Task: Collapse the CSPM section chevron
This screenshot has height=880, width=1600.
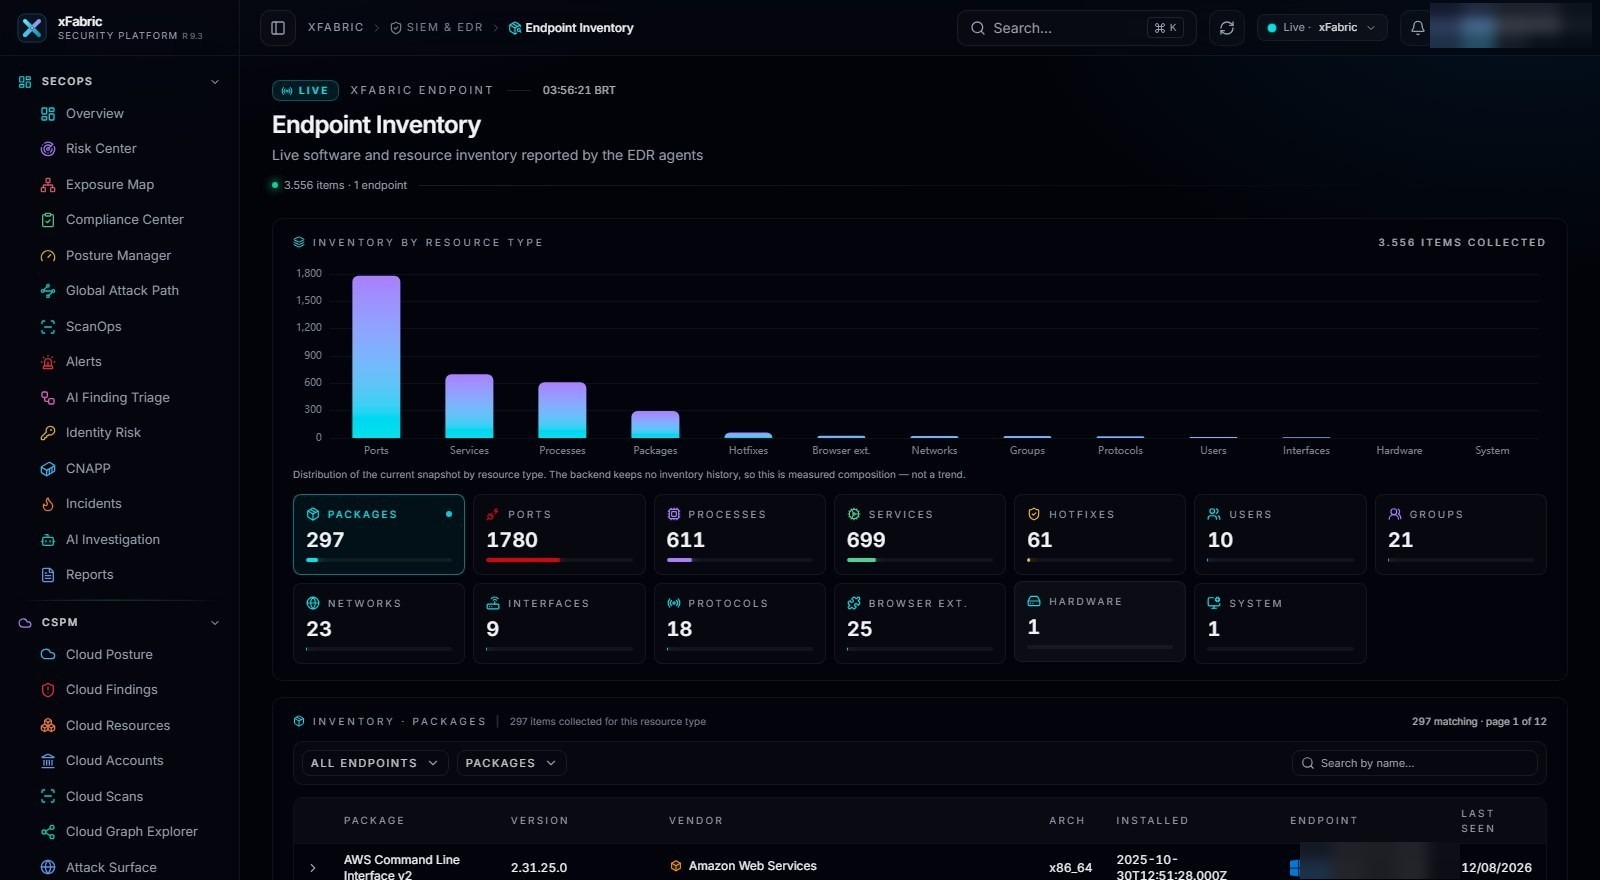Action: click(x=215, y=623)
